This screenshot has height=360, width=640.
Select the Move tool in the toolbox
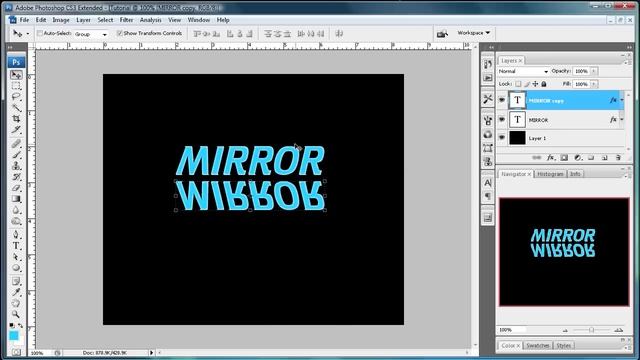[16, 75]
